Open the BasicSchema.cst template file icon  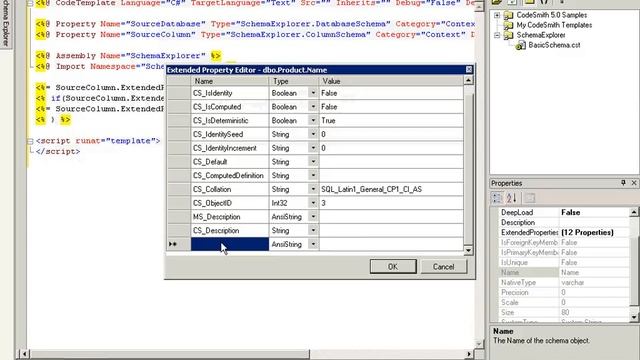(x=520, y=46)
